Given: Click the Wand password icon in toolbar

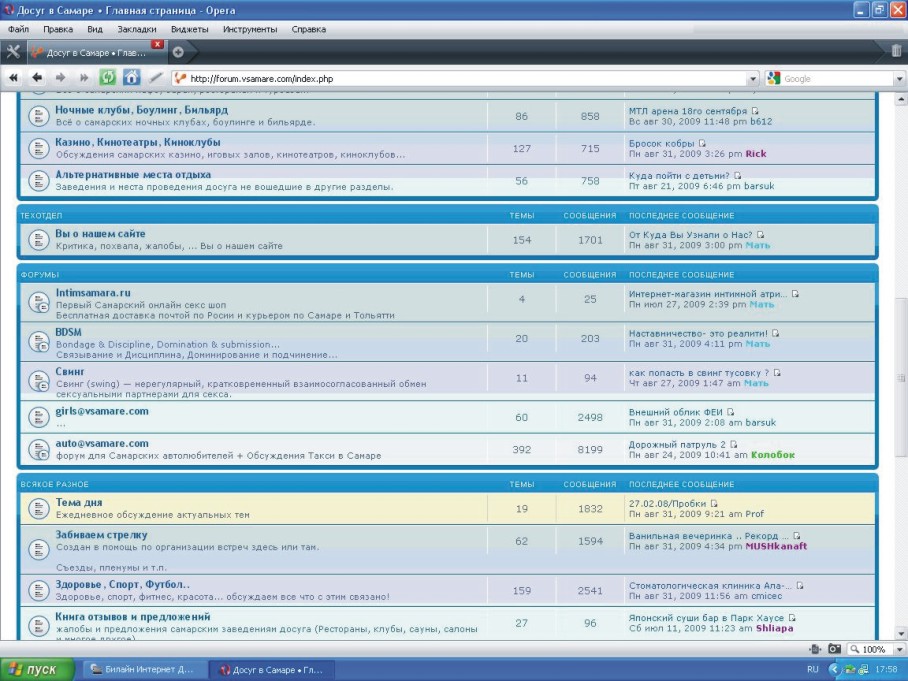Looking at the screenshot, I should (156, 78).
